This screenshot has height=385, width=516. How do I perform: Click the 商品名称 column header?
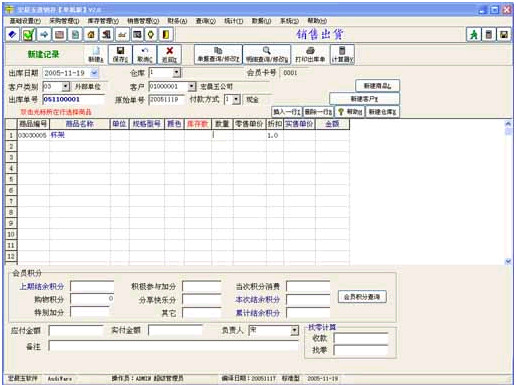(80, 124)
